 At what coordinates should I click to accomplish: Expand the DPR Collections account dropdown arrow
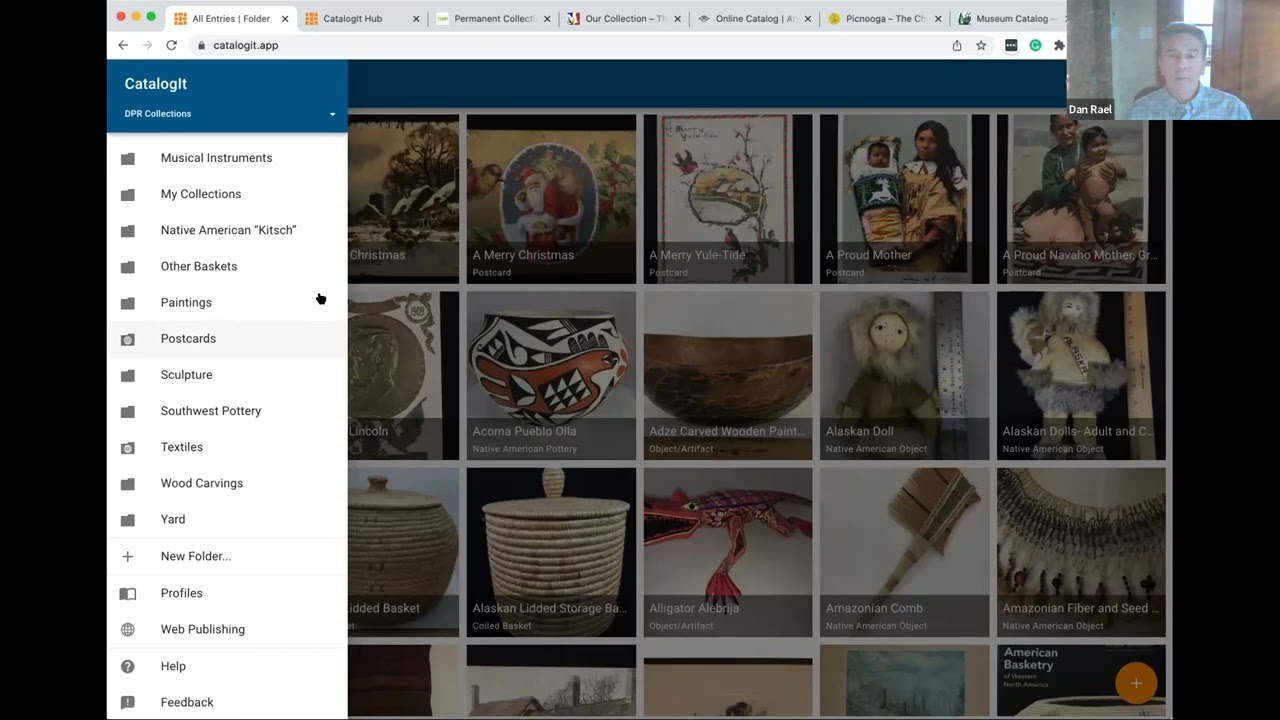click(333, 114)
